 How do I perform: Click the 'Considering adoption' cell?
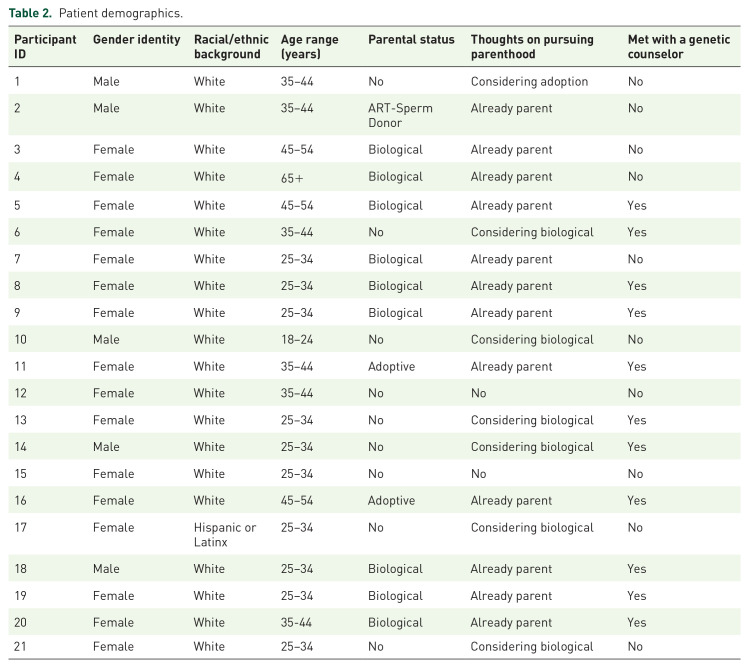point(529,81)
